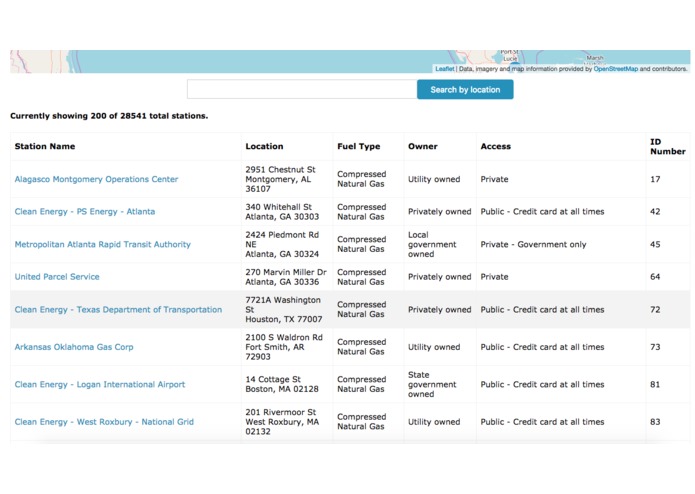Screen dimensions: 695x494
Task: Focus the location search text field
Action: coord(302,89)
